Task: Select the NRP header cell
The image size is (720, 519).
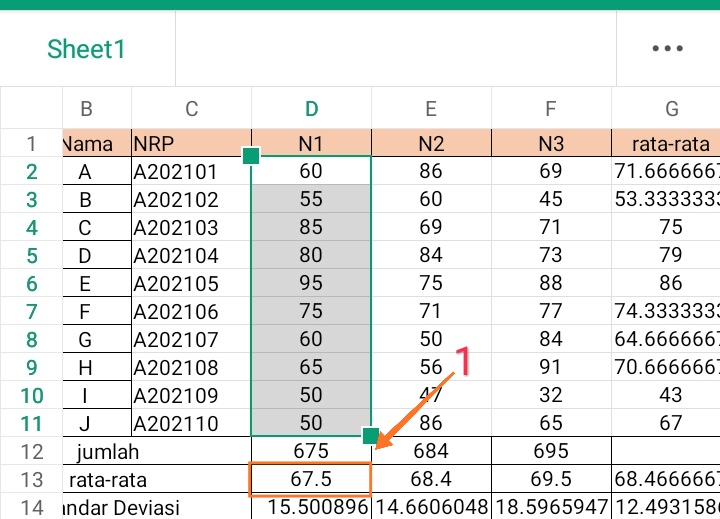Action: [191, 143]
